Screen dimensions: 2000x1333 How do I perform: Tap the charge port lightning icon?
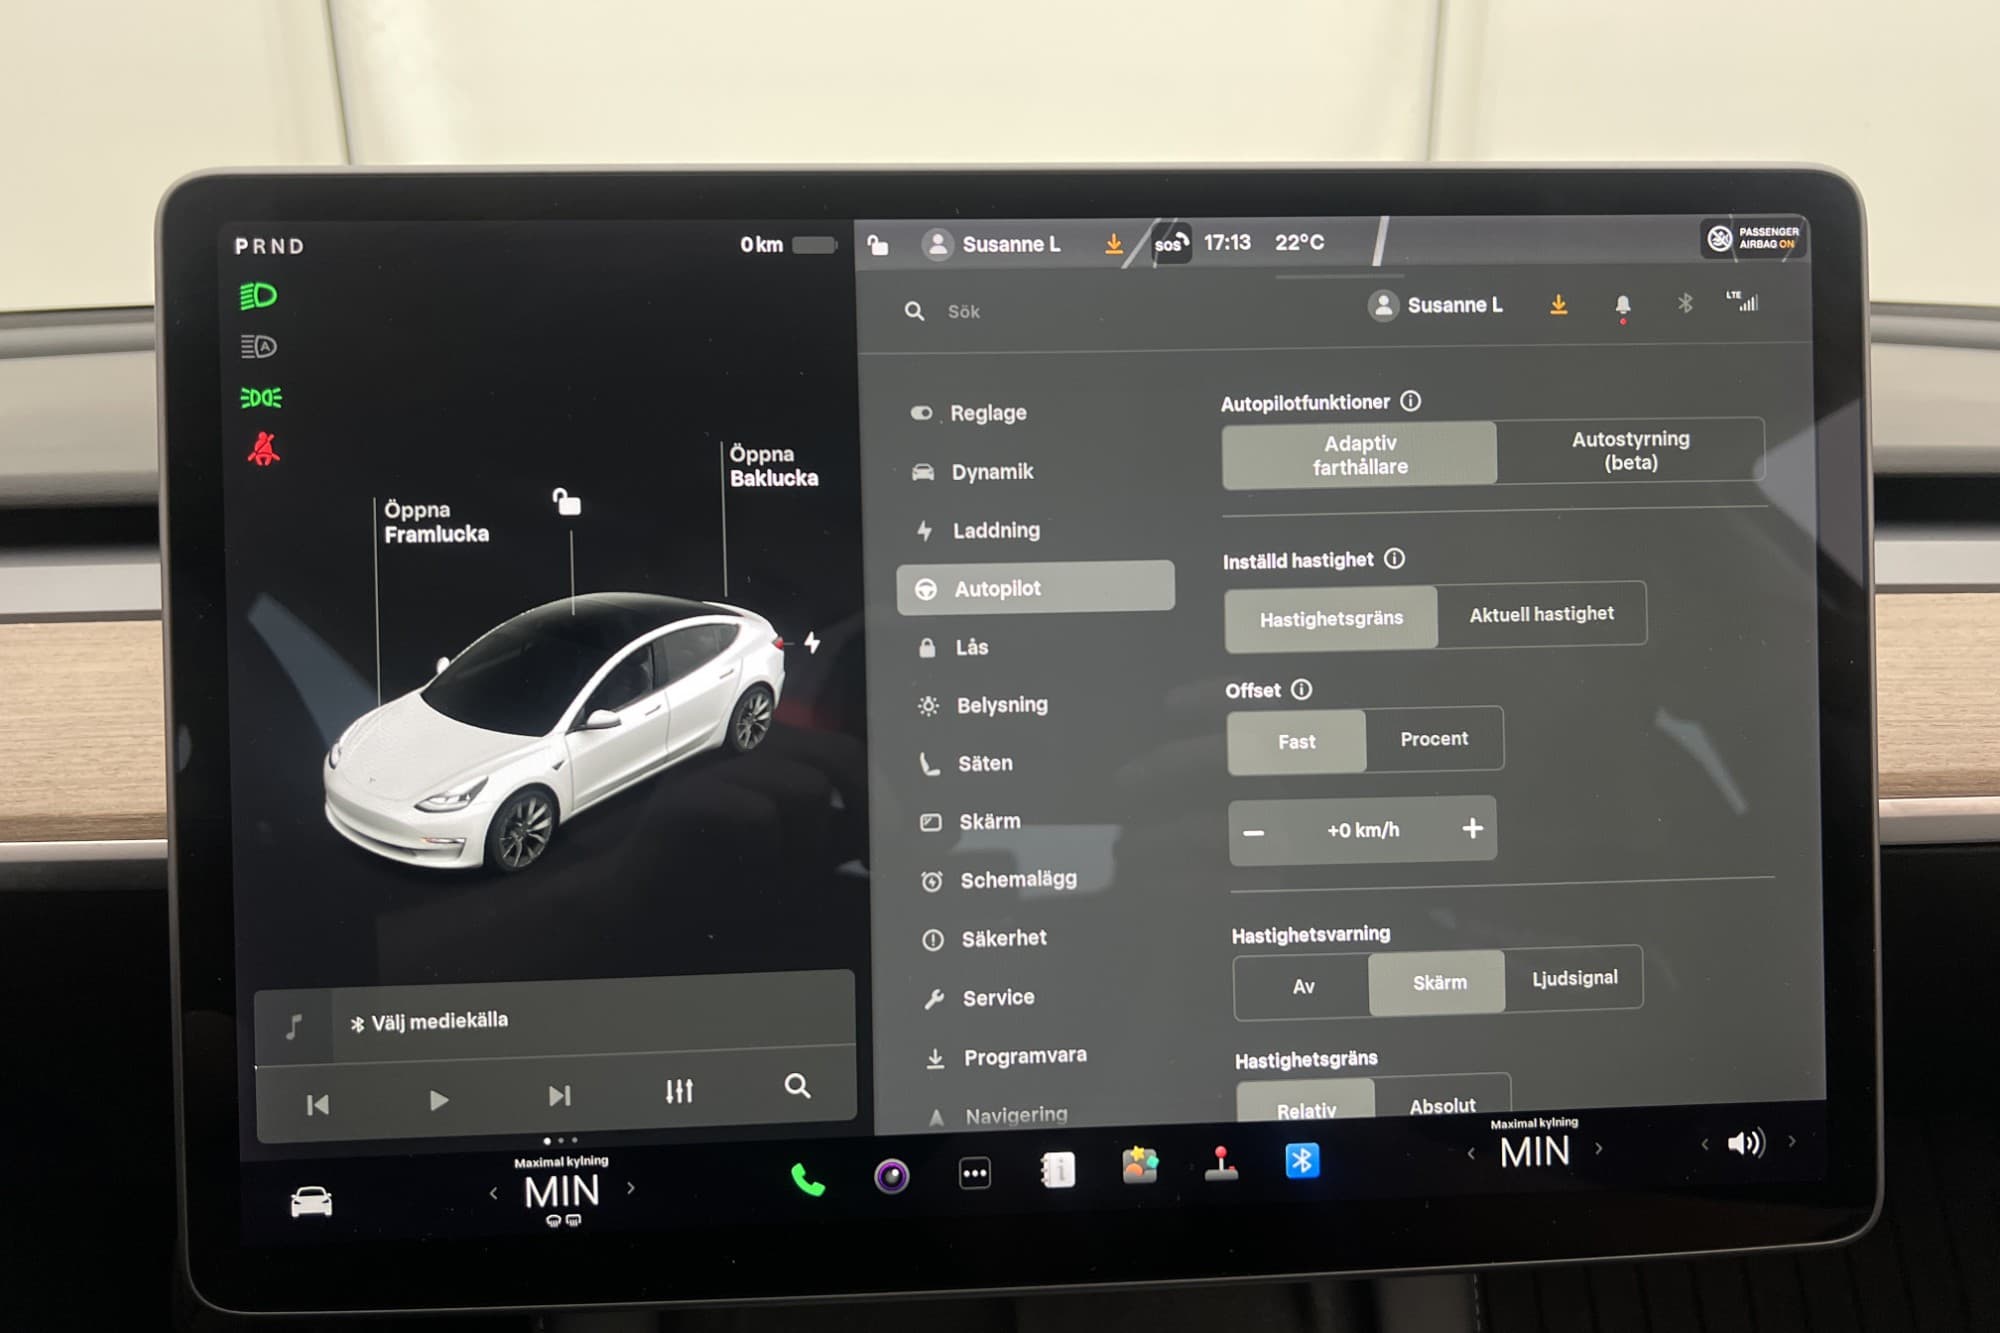click(x=812, y=642)
